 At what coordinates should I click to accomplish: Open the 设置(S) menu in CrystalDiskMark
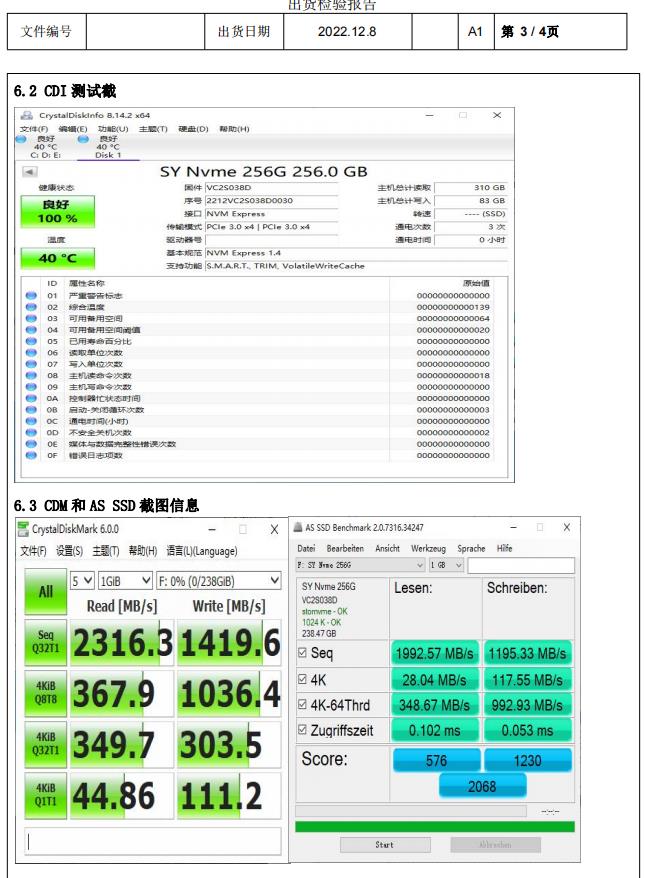coord(69,551)
